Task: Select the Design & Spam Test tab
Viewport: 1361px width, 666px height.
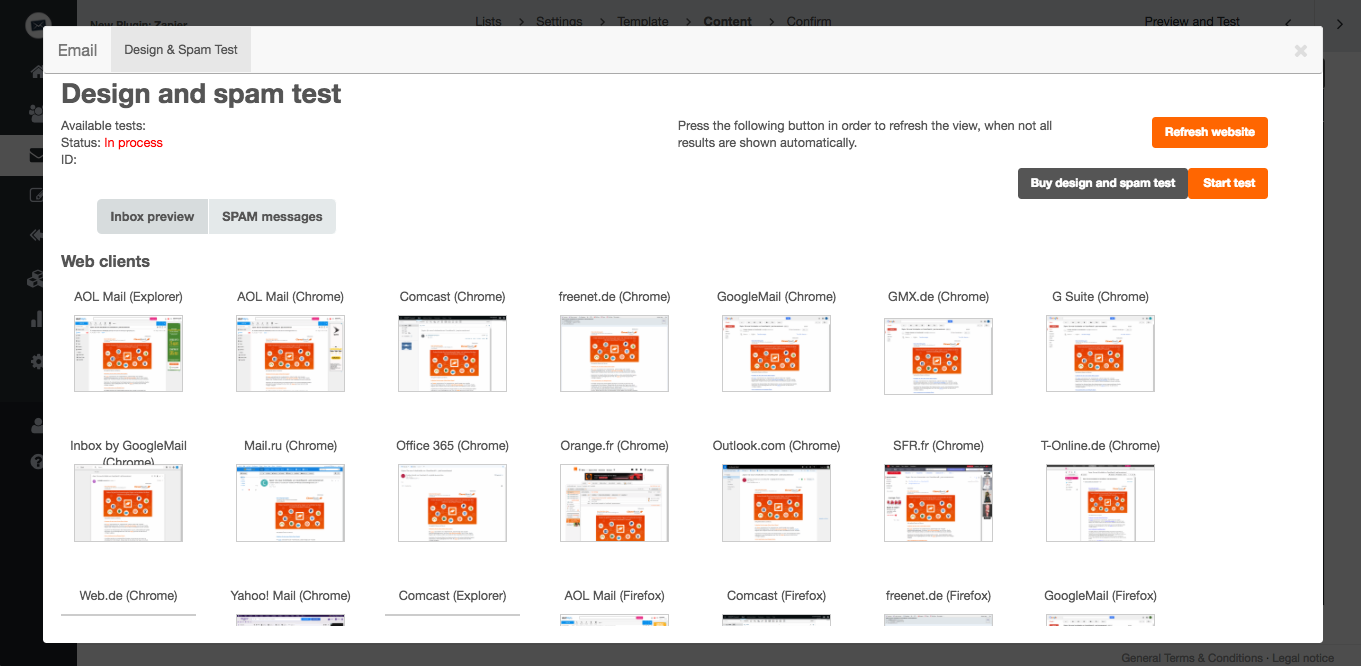Action: (x=181, y=50)
